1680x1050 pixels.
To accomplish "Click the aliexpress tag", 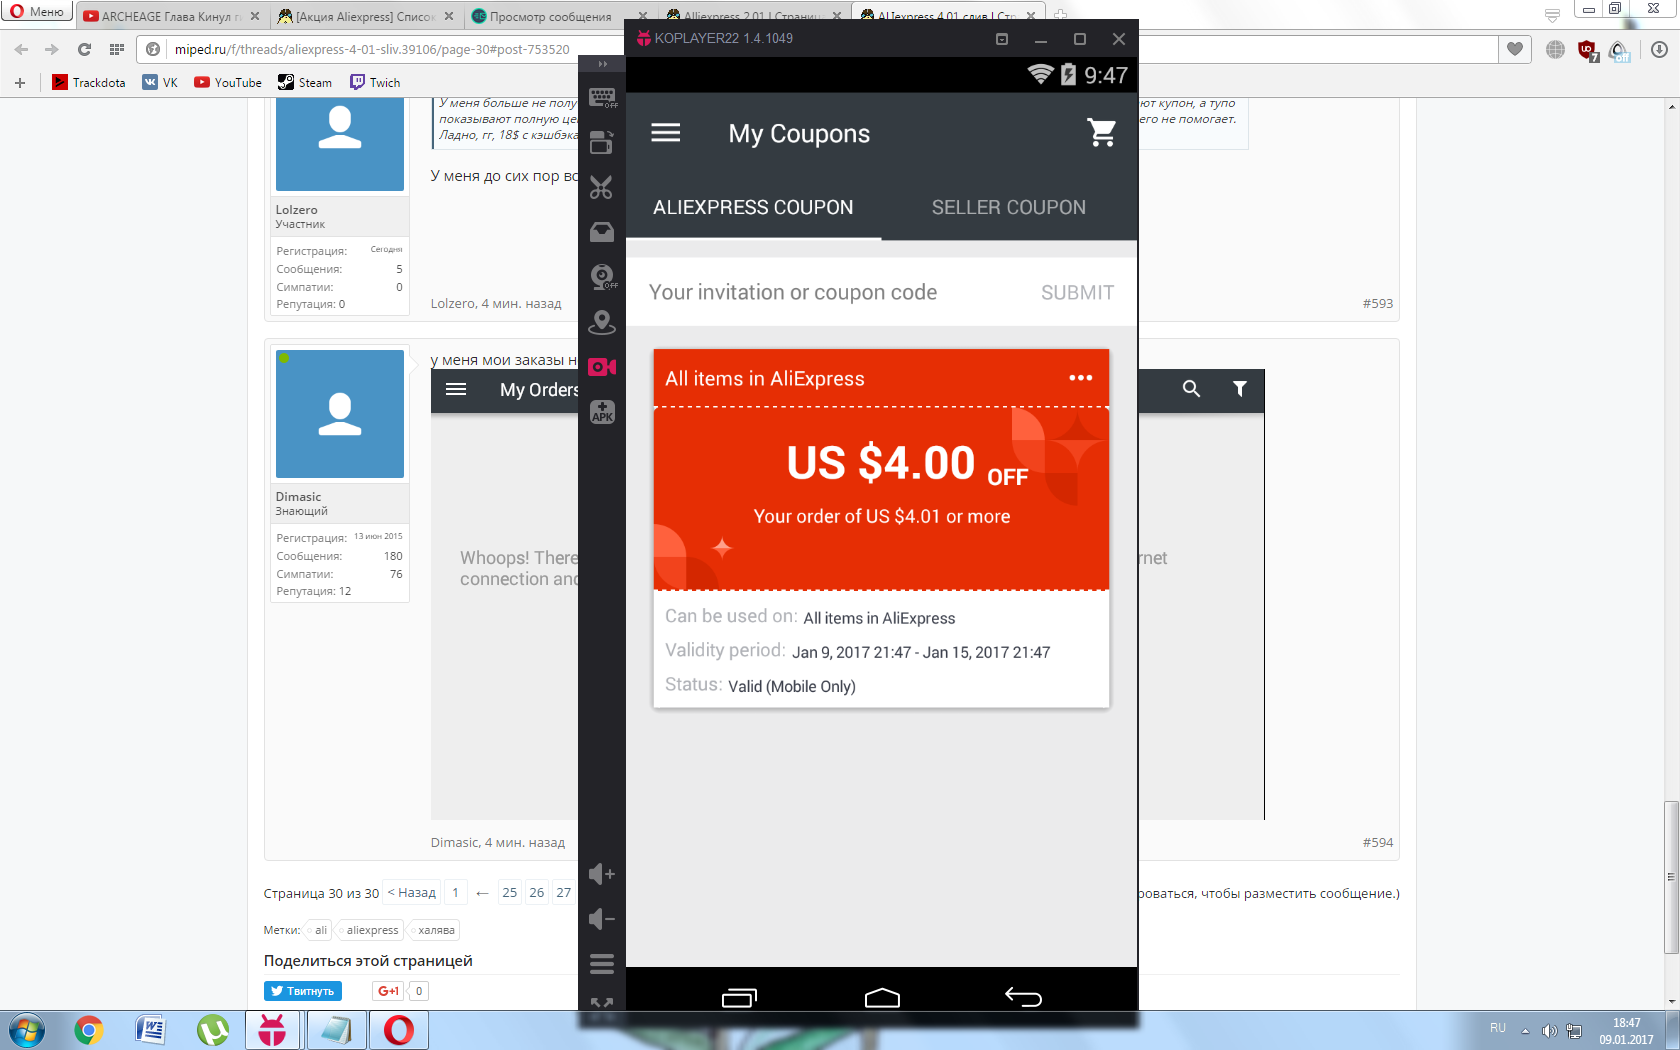I will [372, 930].
